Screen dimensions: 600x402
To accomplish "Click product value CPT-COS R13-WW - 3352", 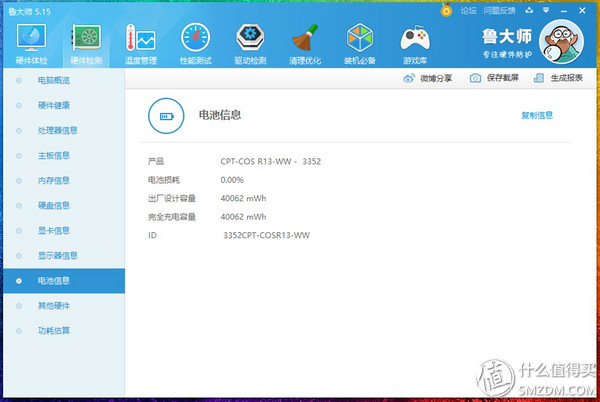I will pos(271,161).
